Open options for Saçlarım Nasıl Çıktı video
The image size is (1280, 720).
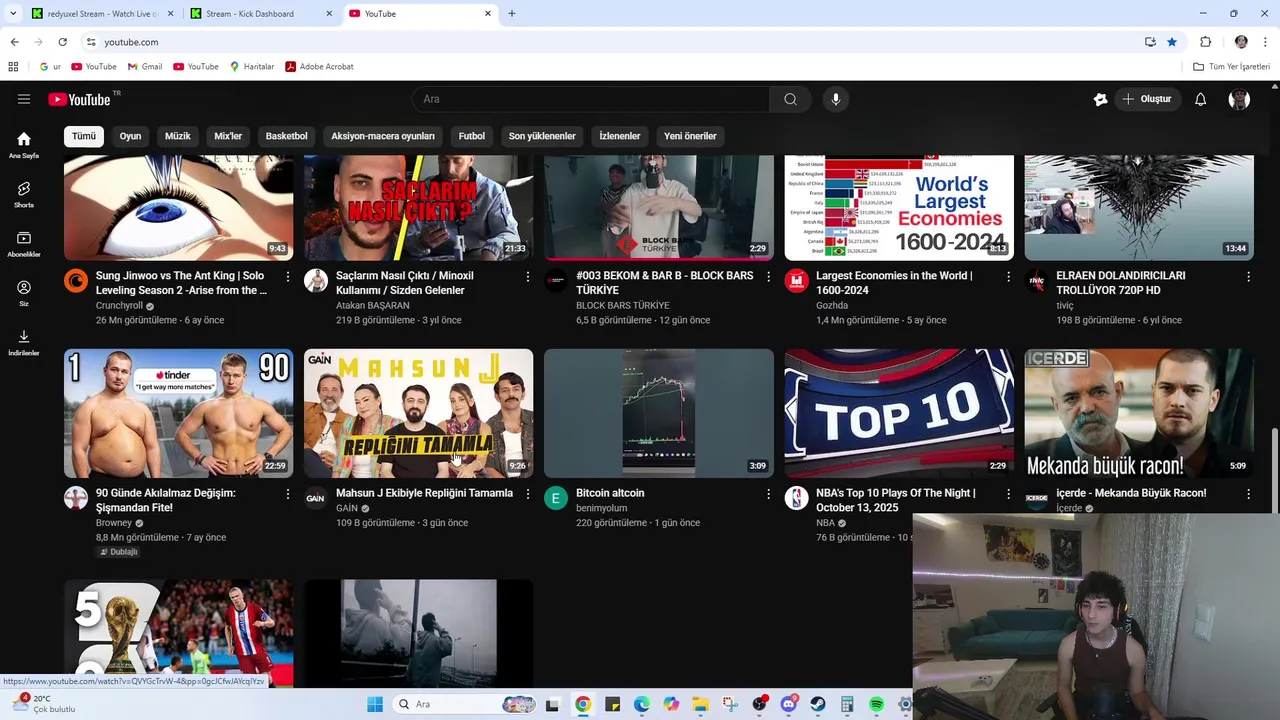[528, 276]
